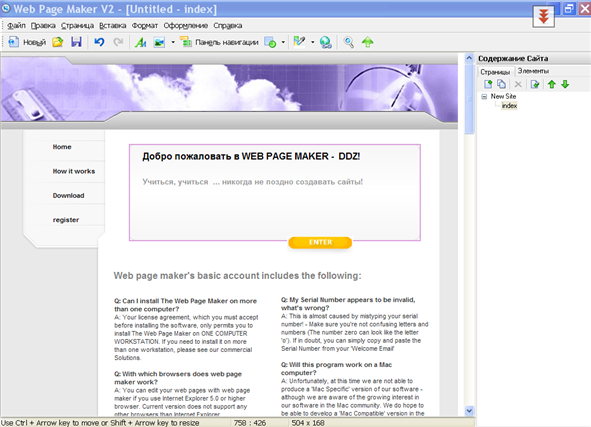591x427 pixels.
Task: Open the Правка menu
Action: (43, 26)
